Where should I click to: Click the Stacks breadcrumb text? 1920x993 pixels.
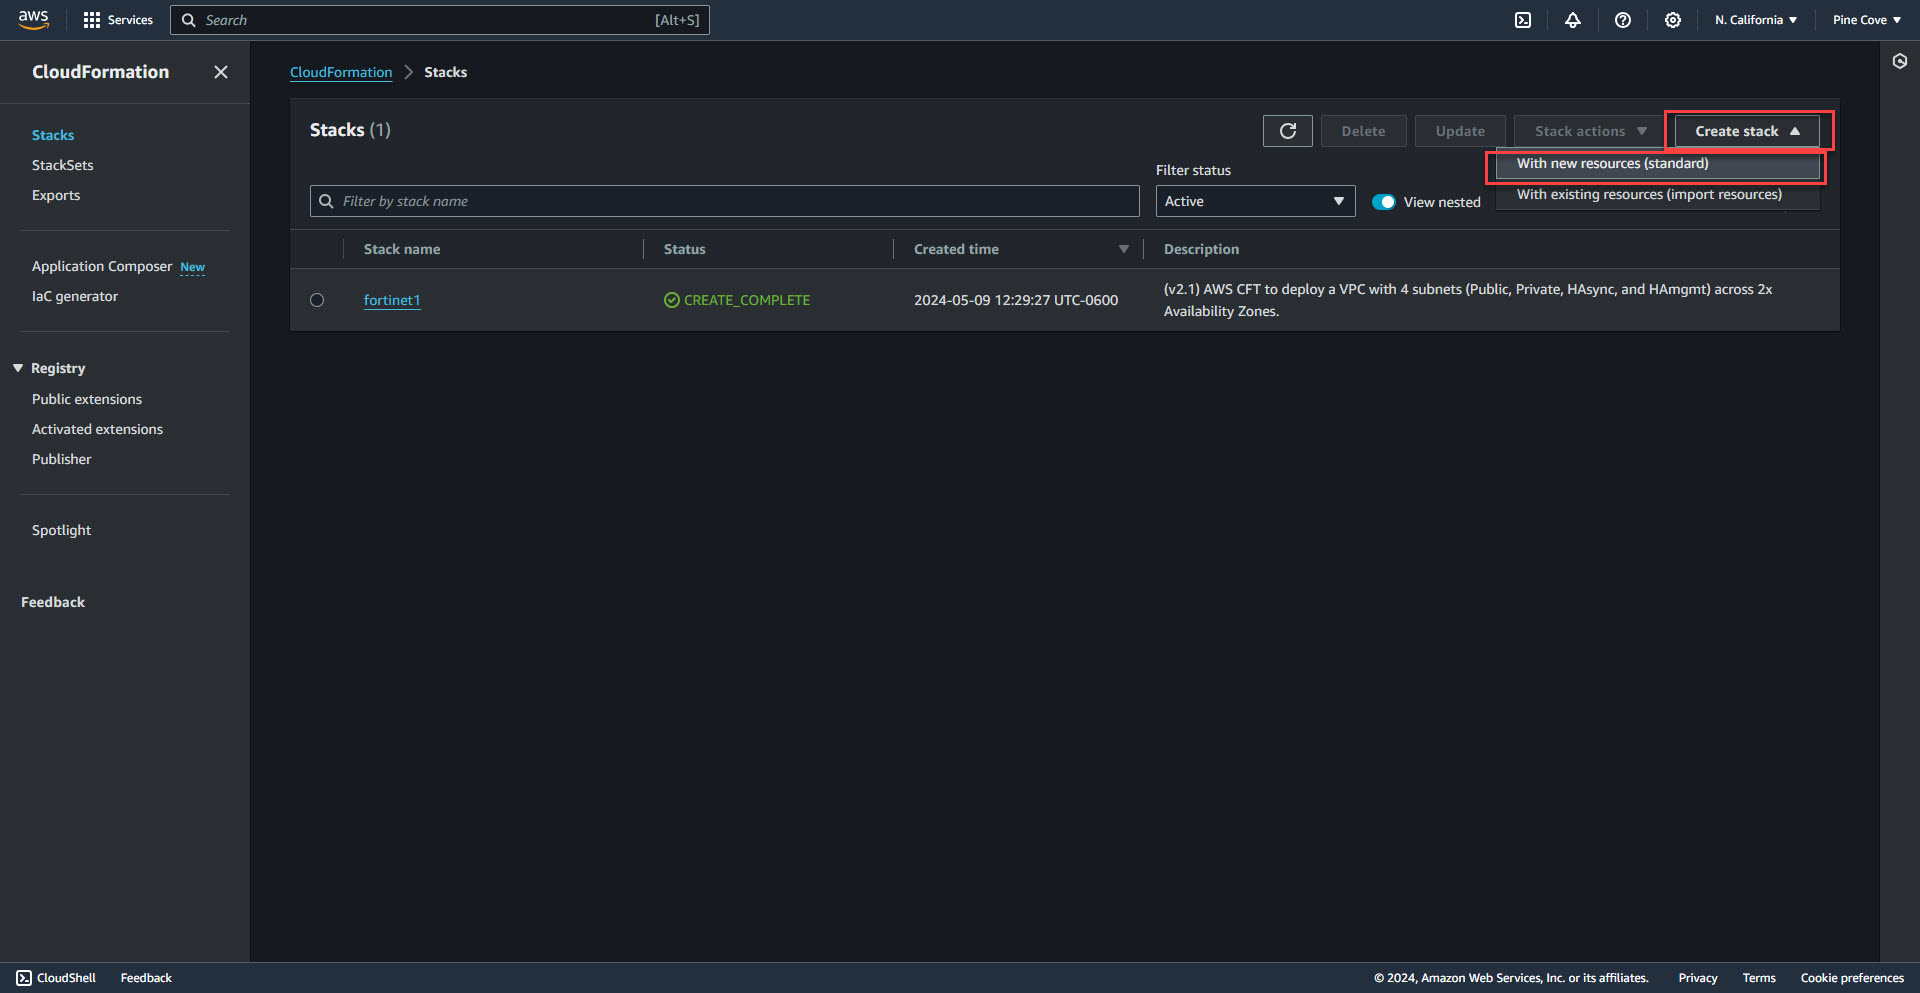446,72
